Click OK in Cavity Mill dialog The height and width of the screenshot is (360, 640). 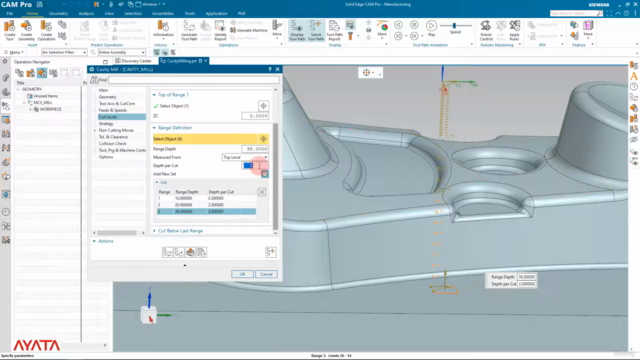[x=242, y=274]
